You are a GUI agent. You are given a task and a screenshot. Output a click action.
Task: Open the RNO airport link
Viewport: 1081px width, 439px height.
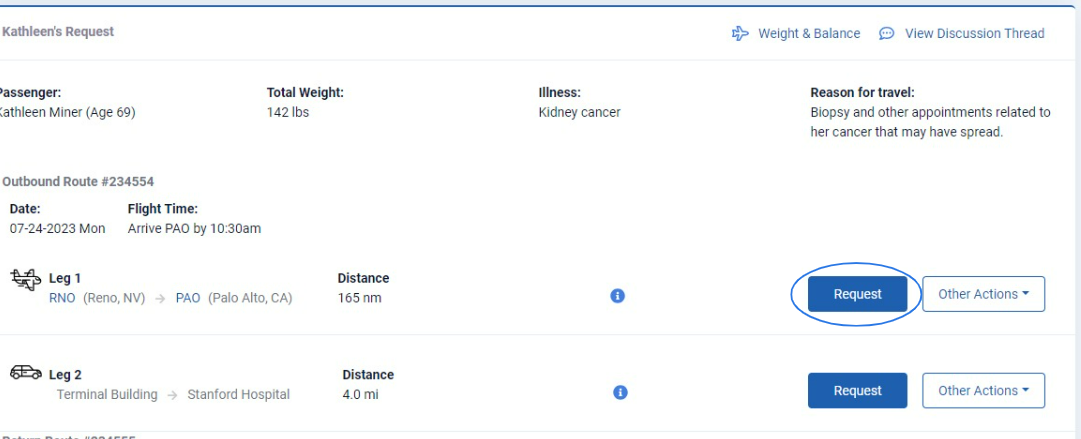[62, 298]
